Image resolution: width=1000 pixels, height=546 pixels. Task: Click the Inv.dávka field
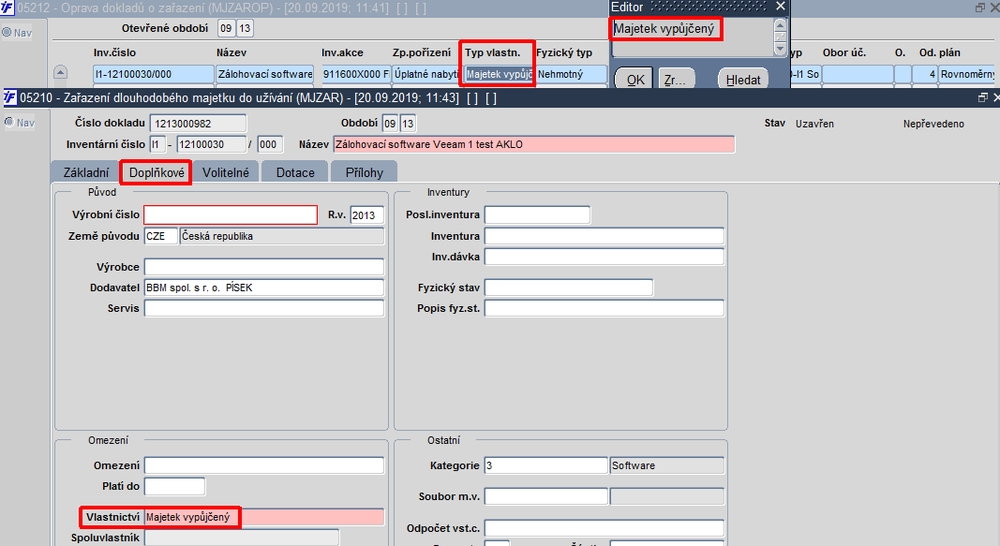click(x=604, y=256)
